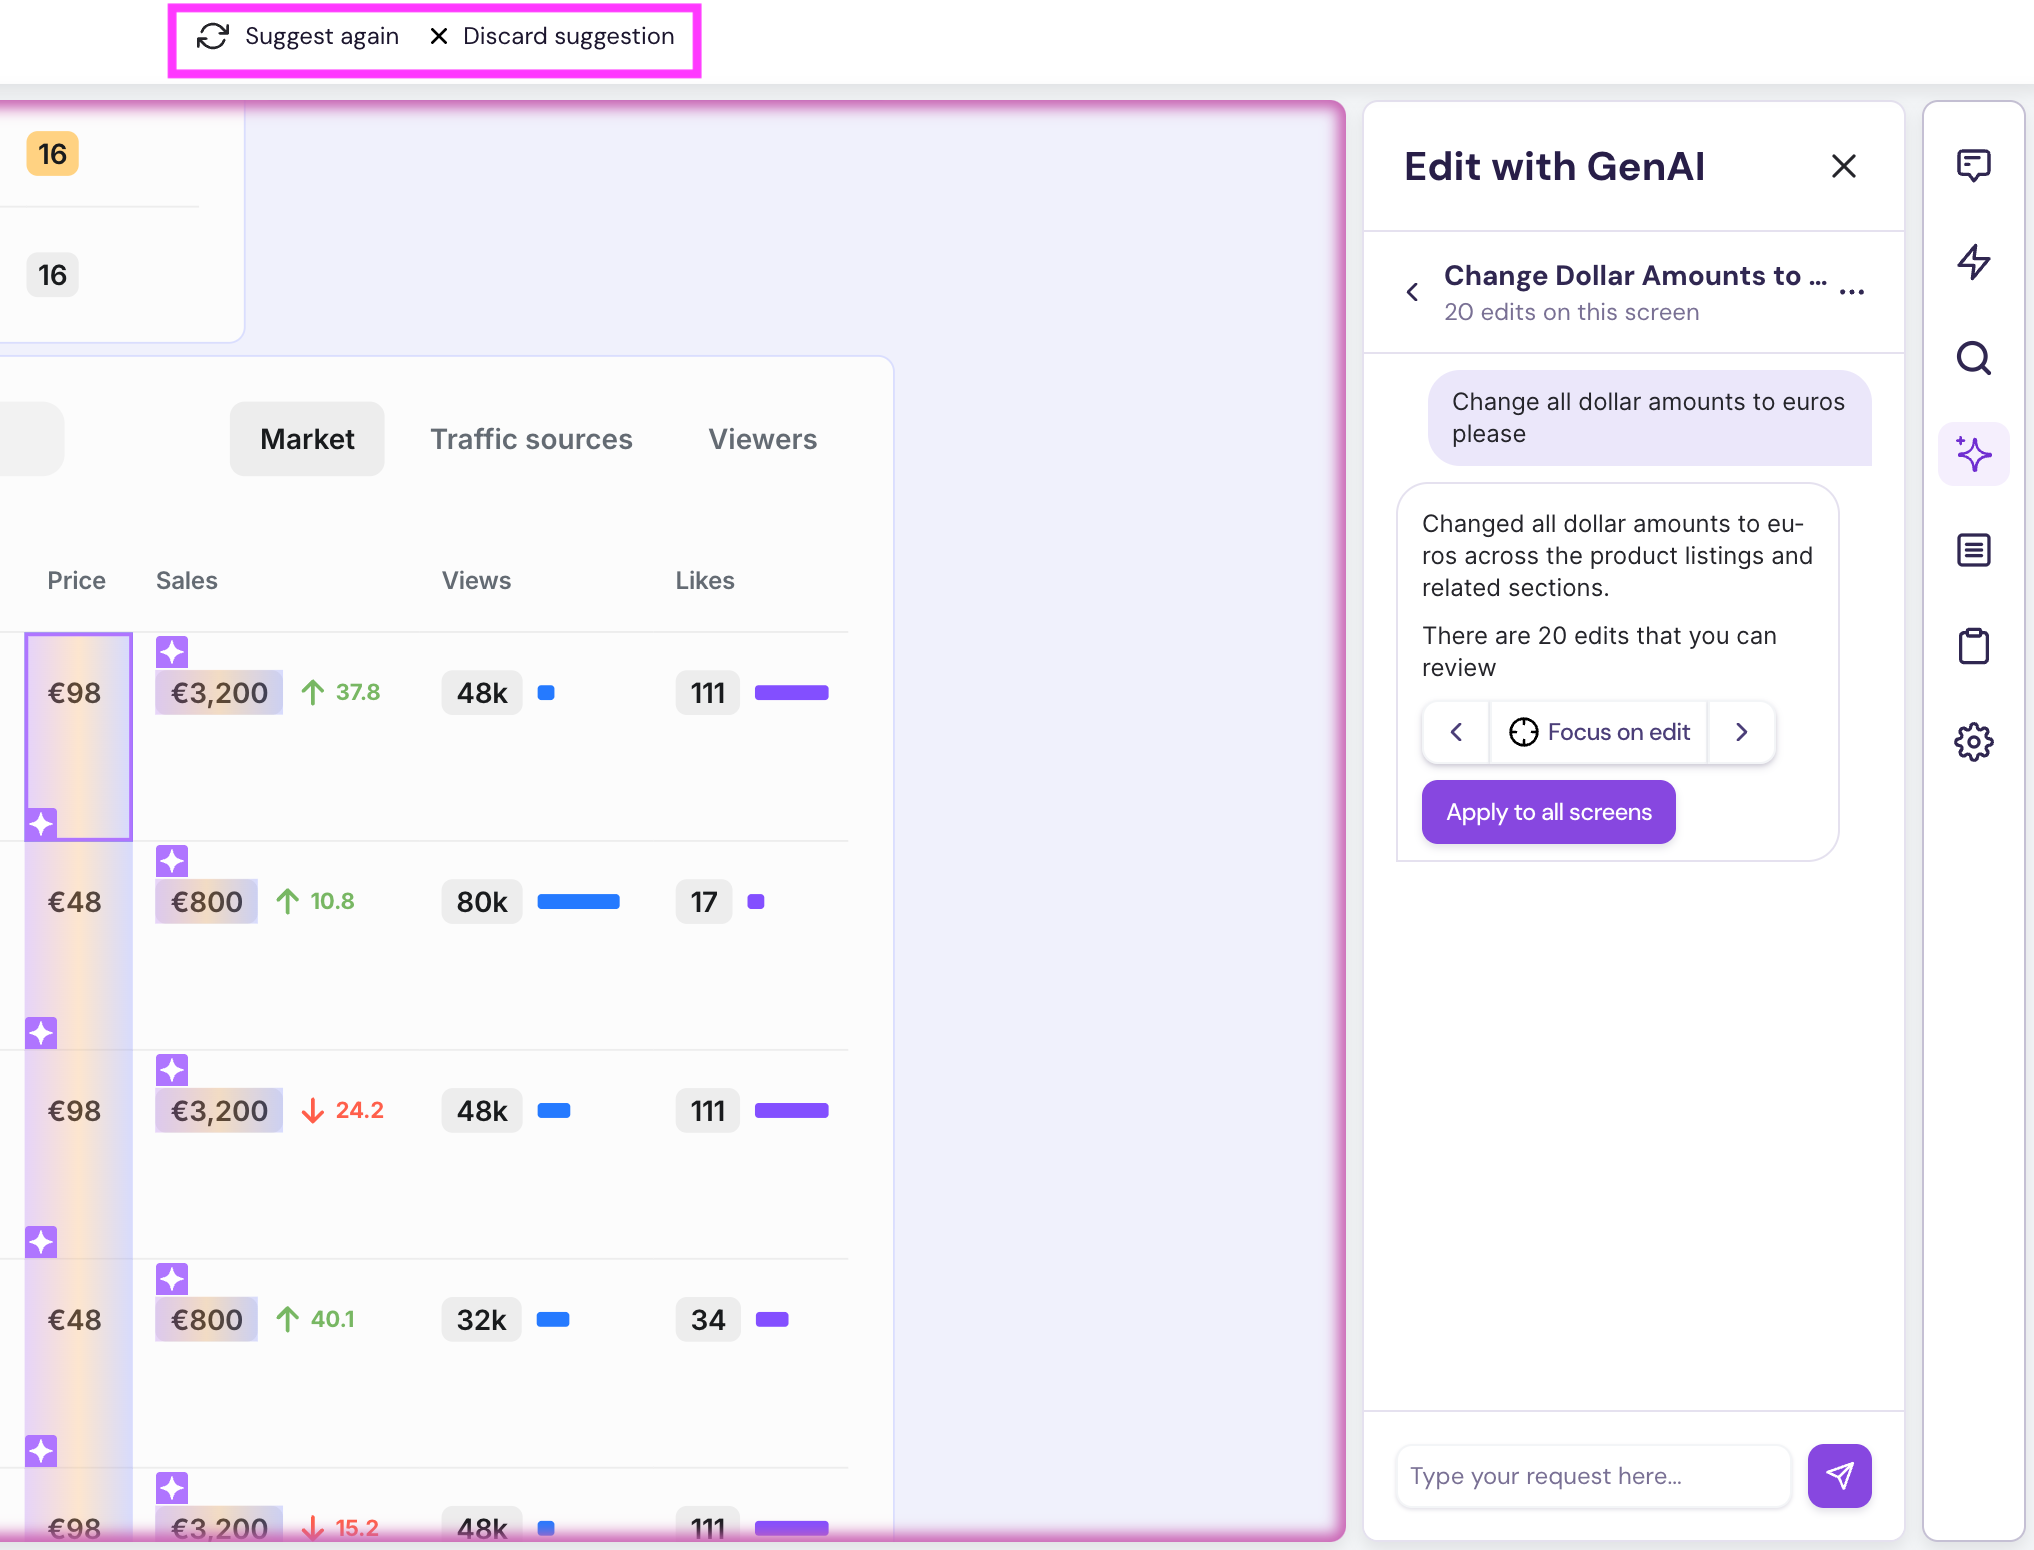Image resolution: width=2034 pixels, height=1550 pixels.
Task: Click the request input field
Action: [x=1594, y=1475]
